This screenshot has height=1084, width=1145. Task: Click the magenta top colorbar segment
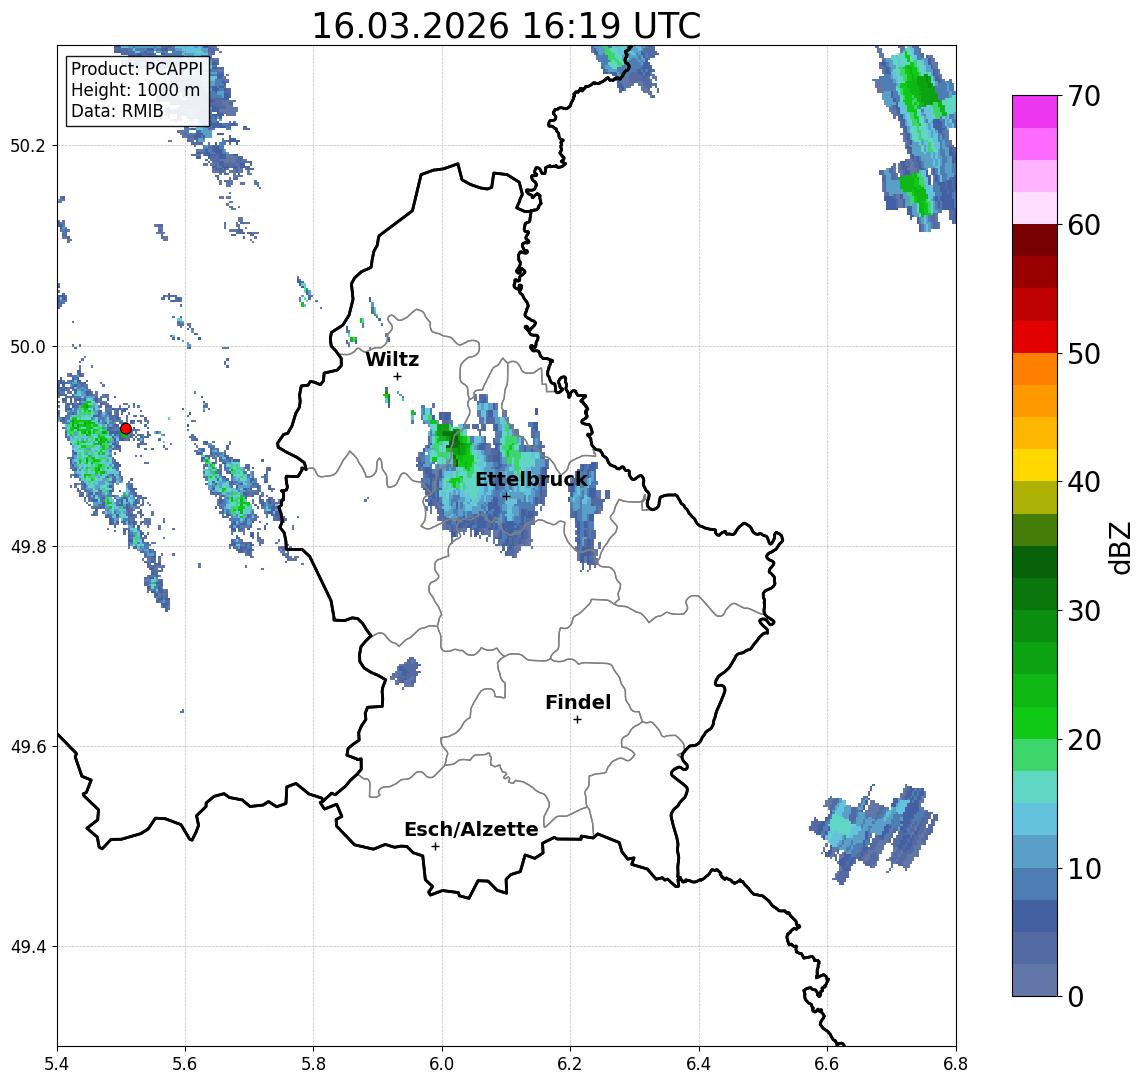1035,112
